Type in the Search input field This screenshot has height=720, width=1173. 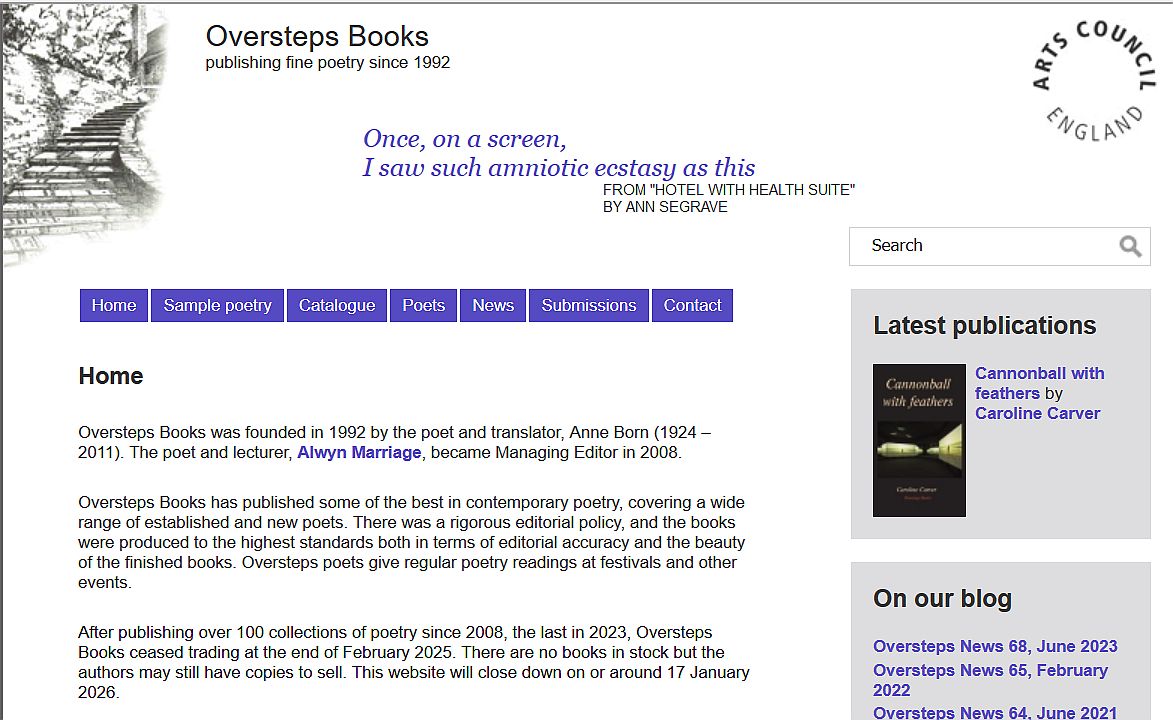tap(985, 246)
